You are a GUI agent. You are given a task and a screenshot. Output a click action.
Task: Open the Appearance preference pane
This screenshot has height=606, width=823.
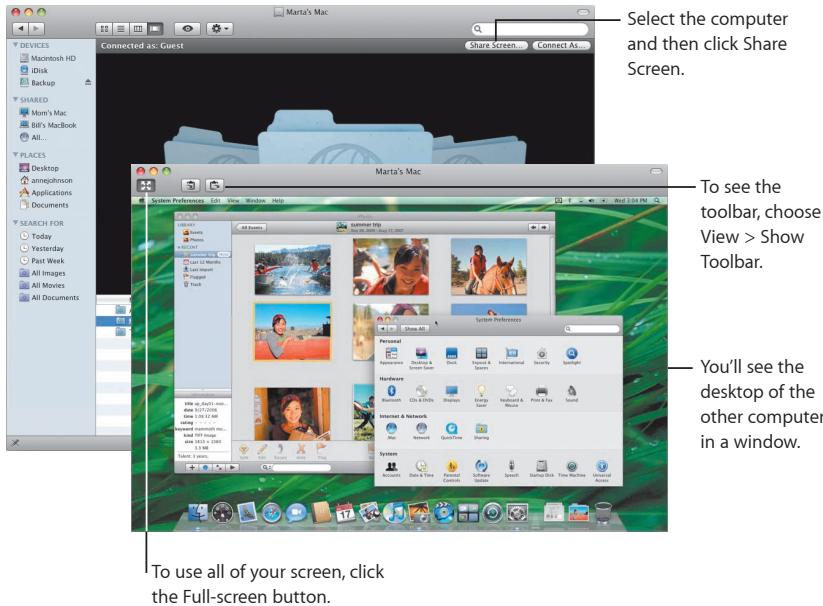392,356
